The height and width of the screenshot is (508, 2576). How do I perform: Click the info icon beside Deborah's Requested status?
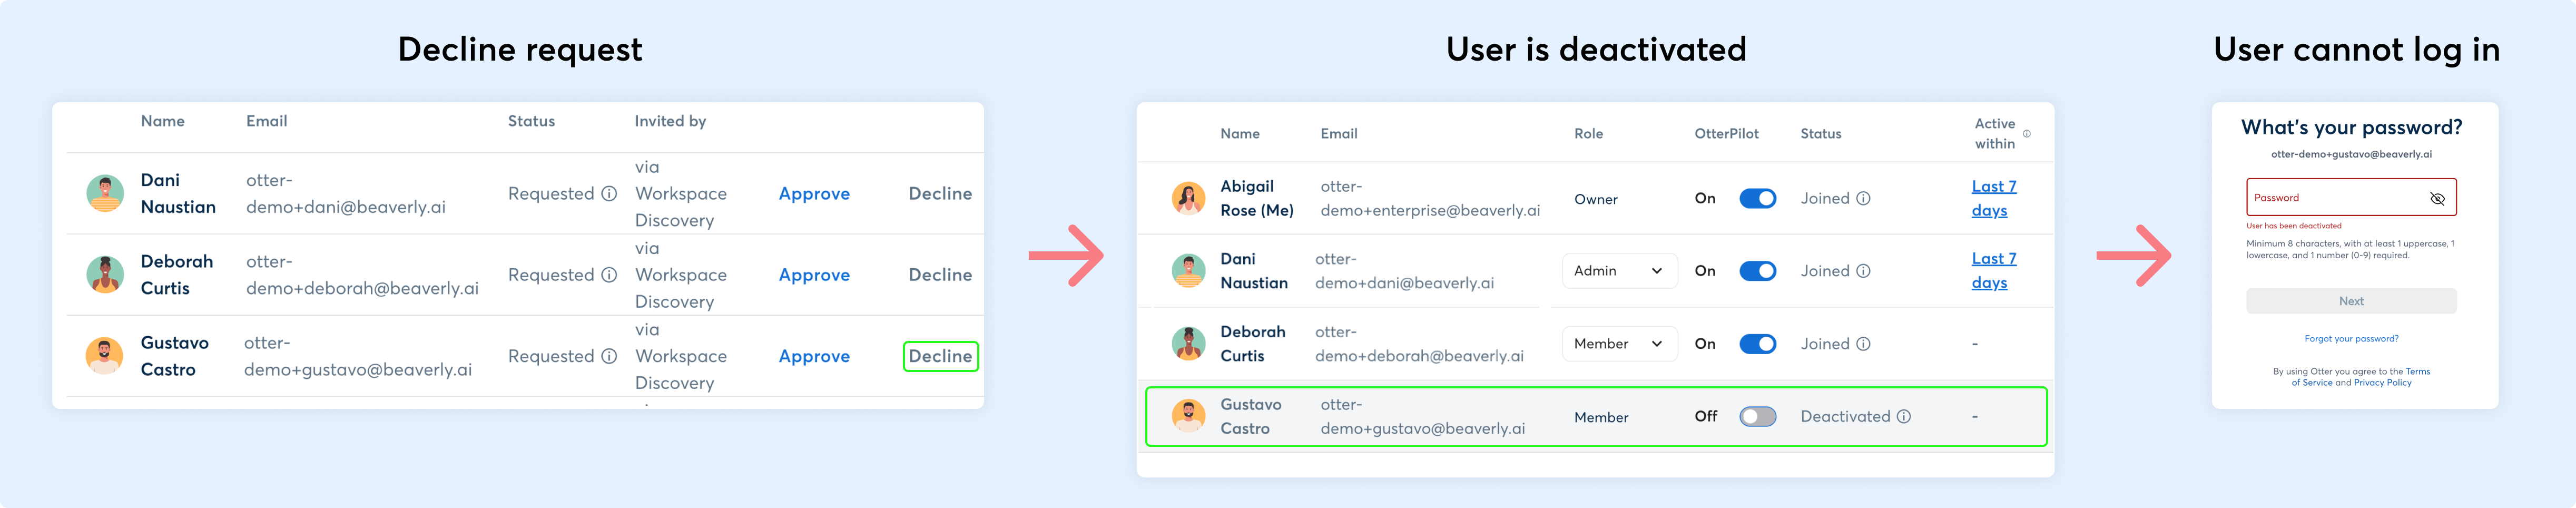(x=609, y=275)
